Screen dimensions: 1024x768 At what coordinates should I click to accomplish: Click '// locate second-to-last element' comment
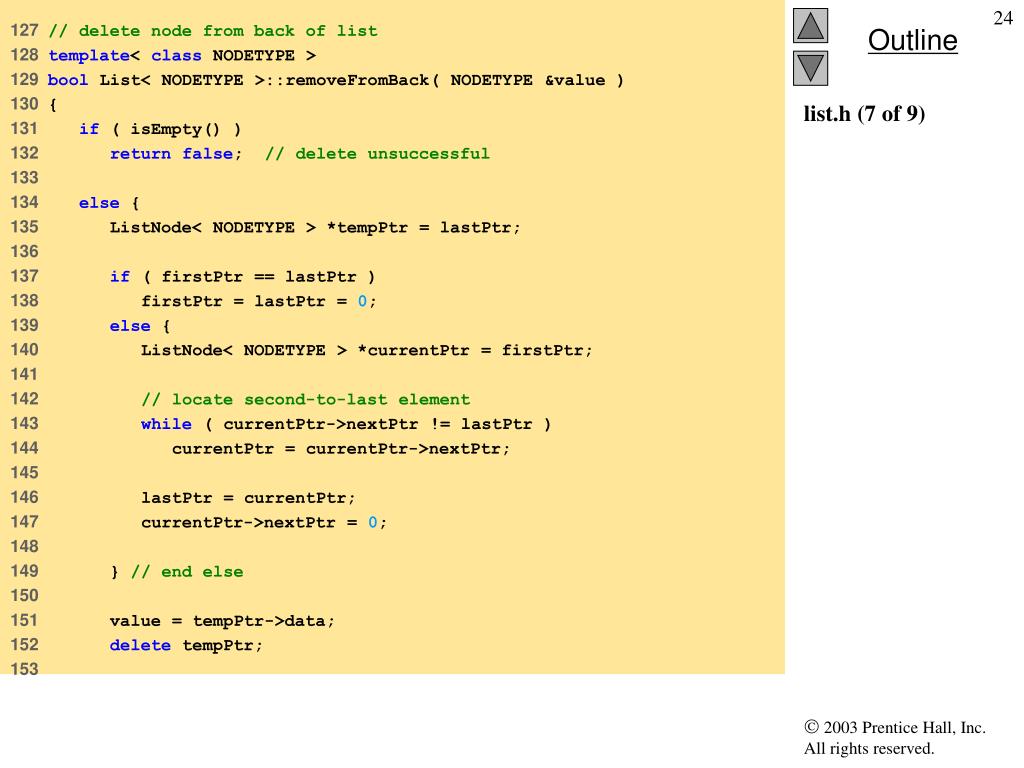[306, 400]
